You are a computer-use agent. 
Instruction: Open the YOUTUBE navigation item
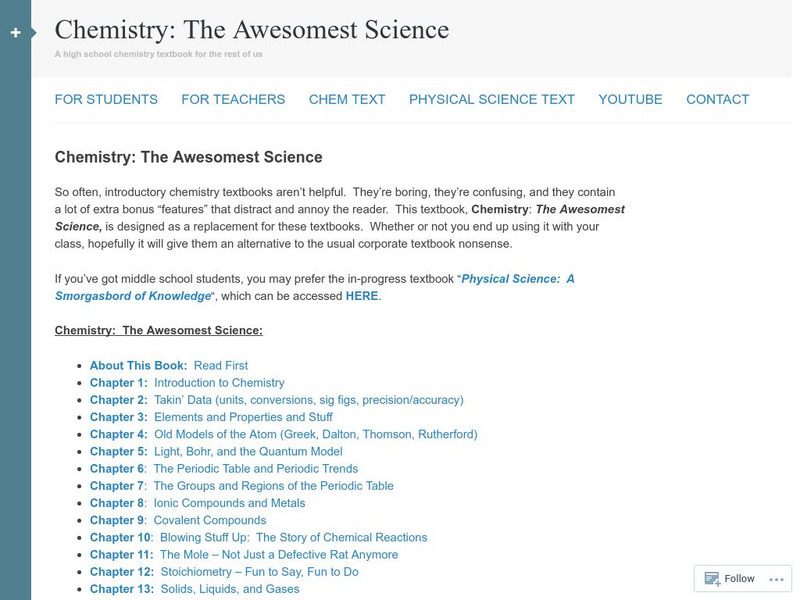coord(629,99)
